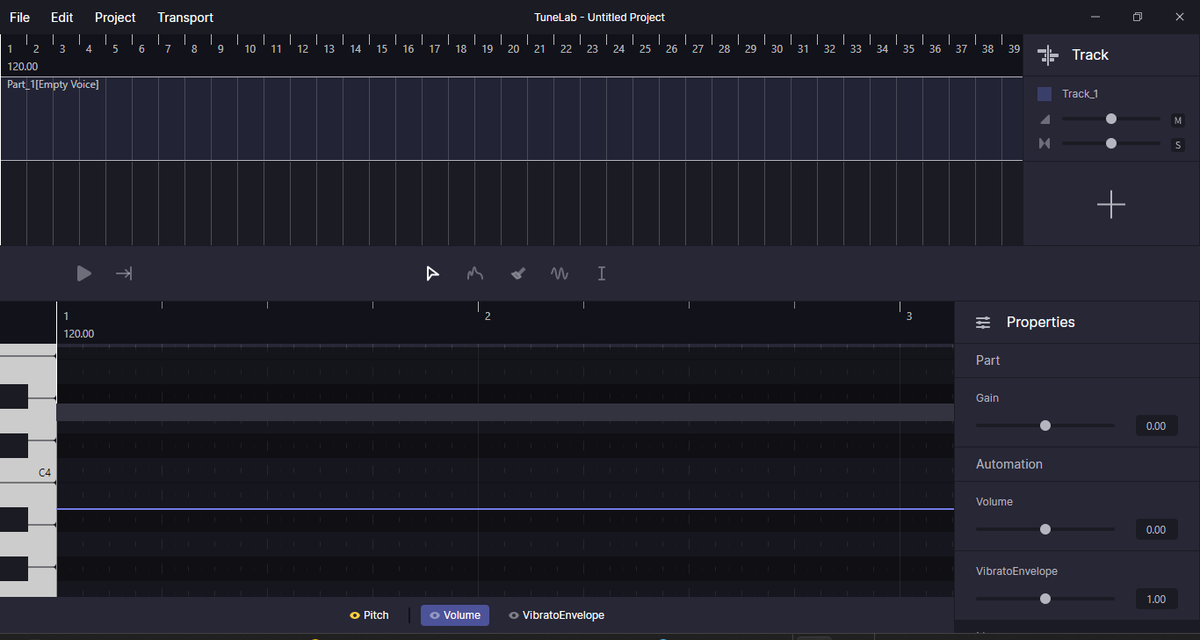Viewport: 1200px width, 640px height.
Task: Click VibratoEnvelope value field 1.00
Action: pyautogui.click(x=1156, y=599)
